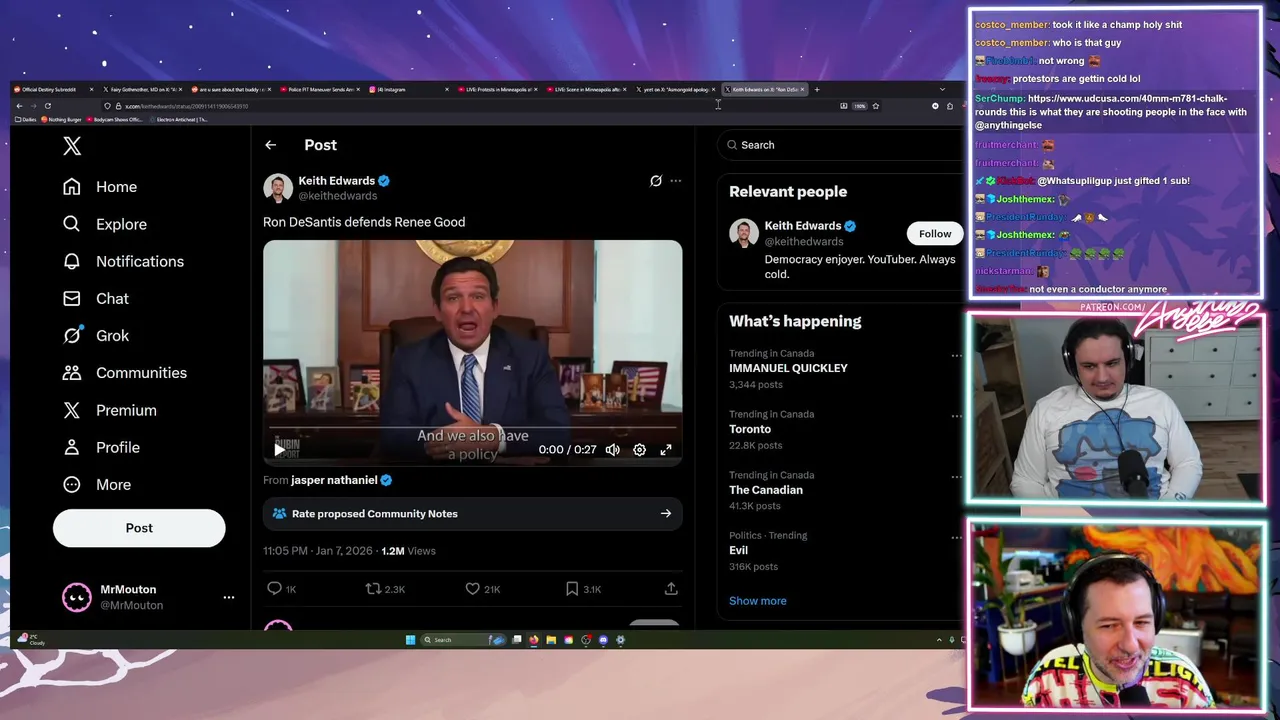Screen dimensions: 1280x720
Task: Show hidden system tray icons
Action: [939, 640]
